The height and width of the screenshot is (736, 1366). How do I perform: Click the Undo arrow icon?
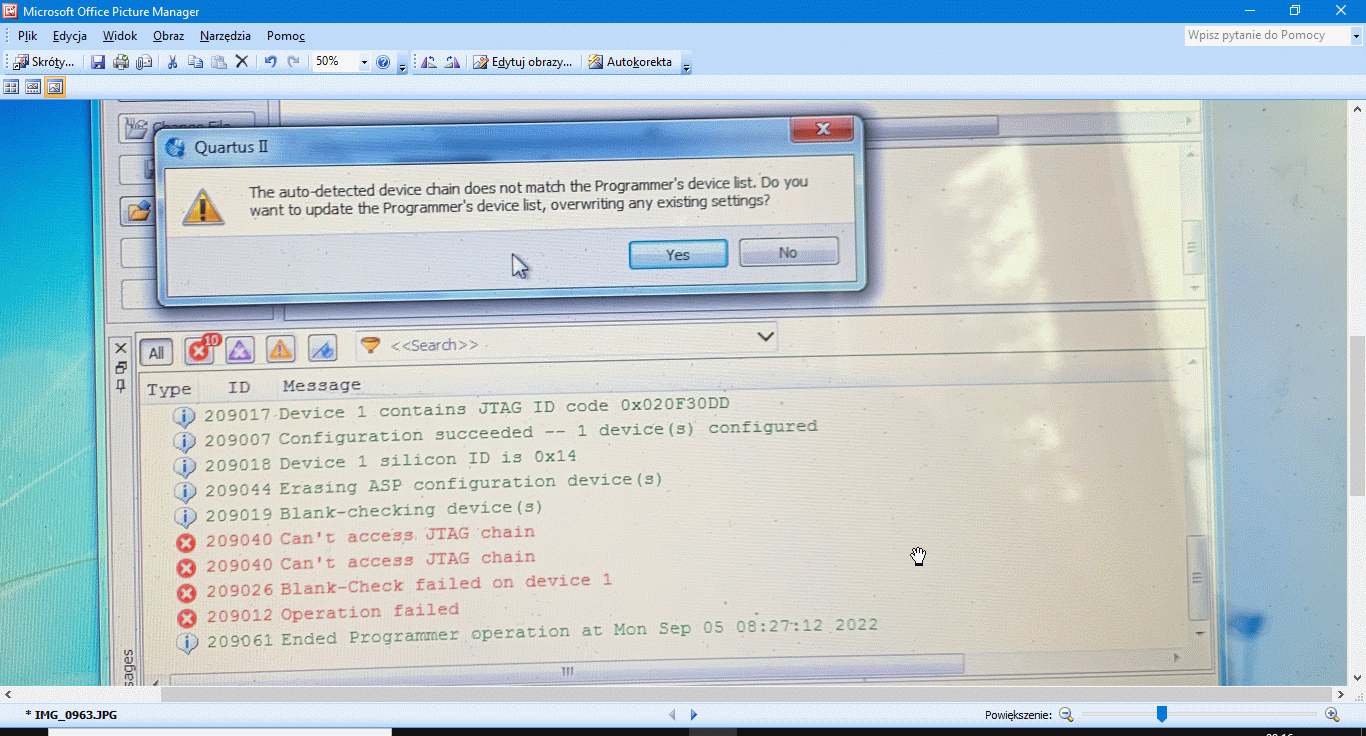270,62
